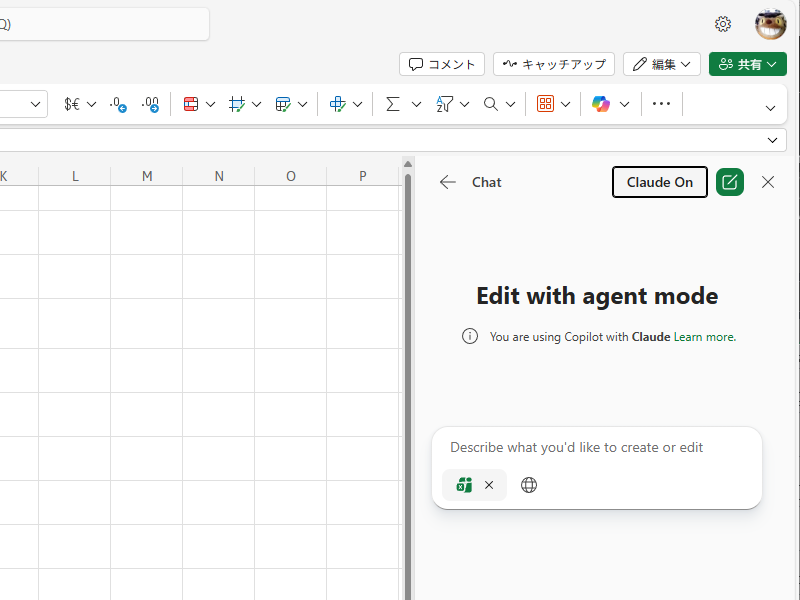Open the Learn more link

(x=705, y=337)
